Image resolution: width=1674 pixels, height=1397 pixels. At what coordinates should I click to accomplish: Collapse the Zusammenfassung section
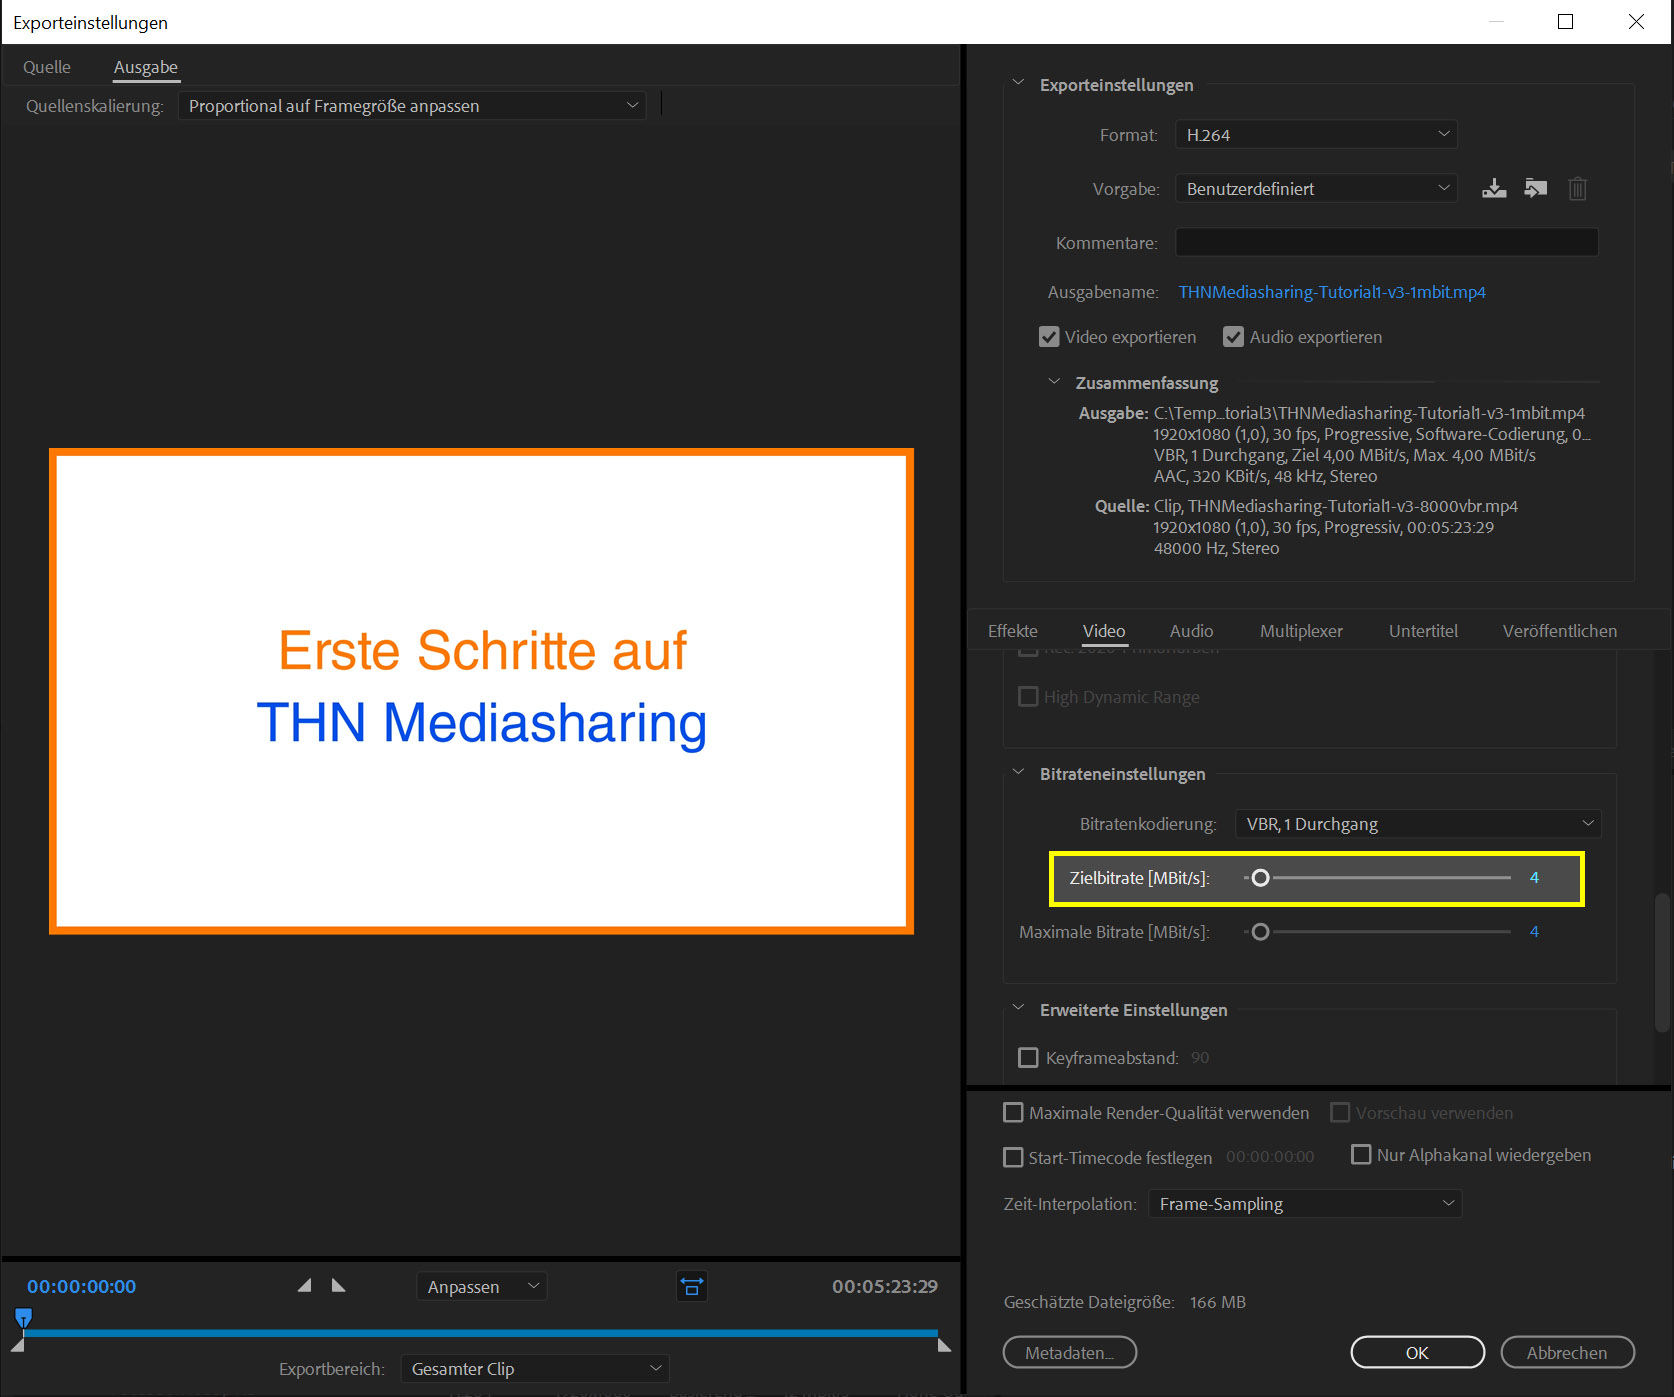click(1053, 382)
